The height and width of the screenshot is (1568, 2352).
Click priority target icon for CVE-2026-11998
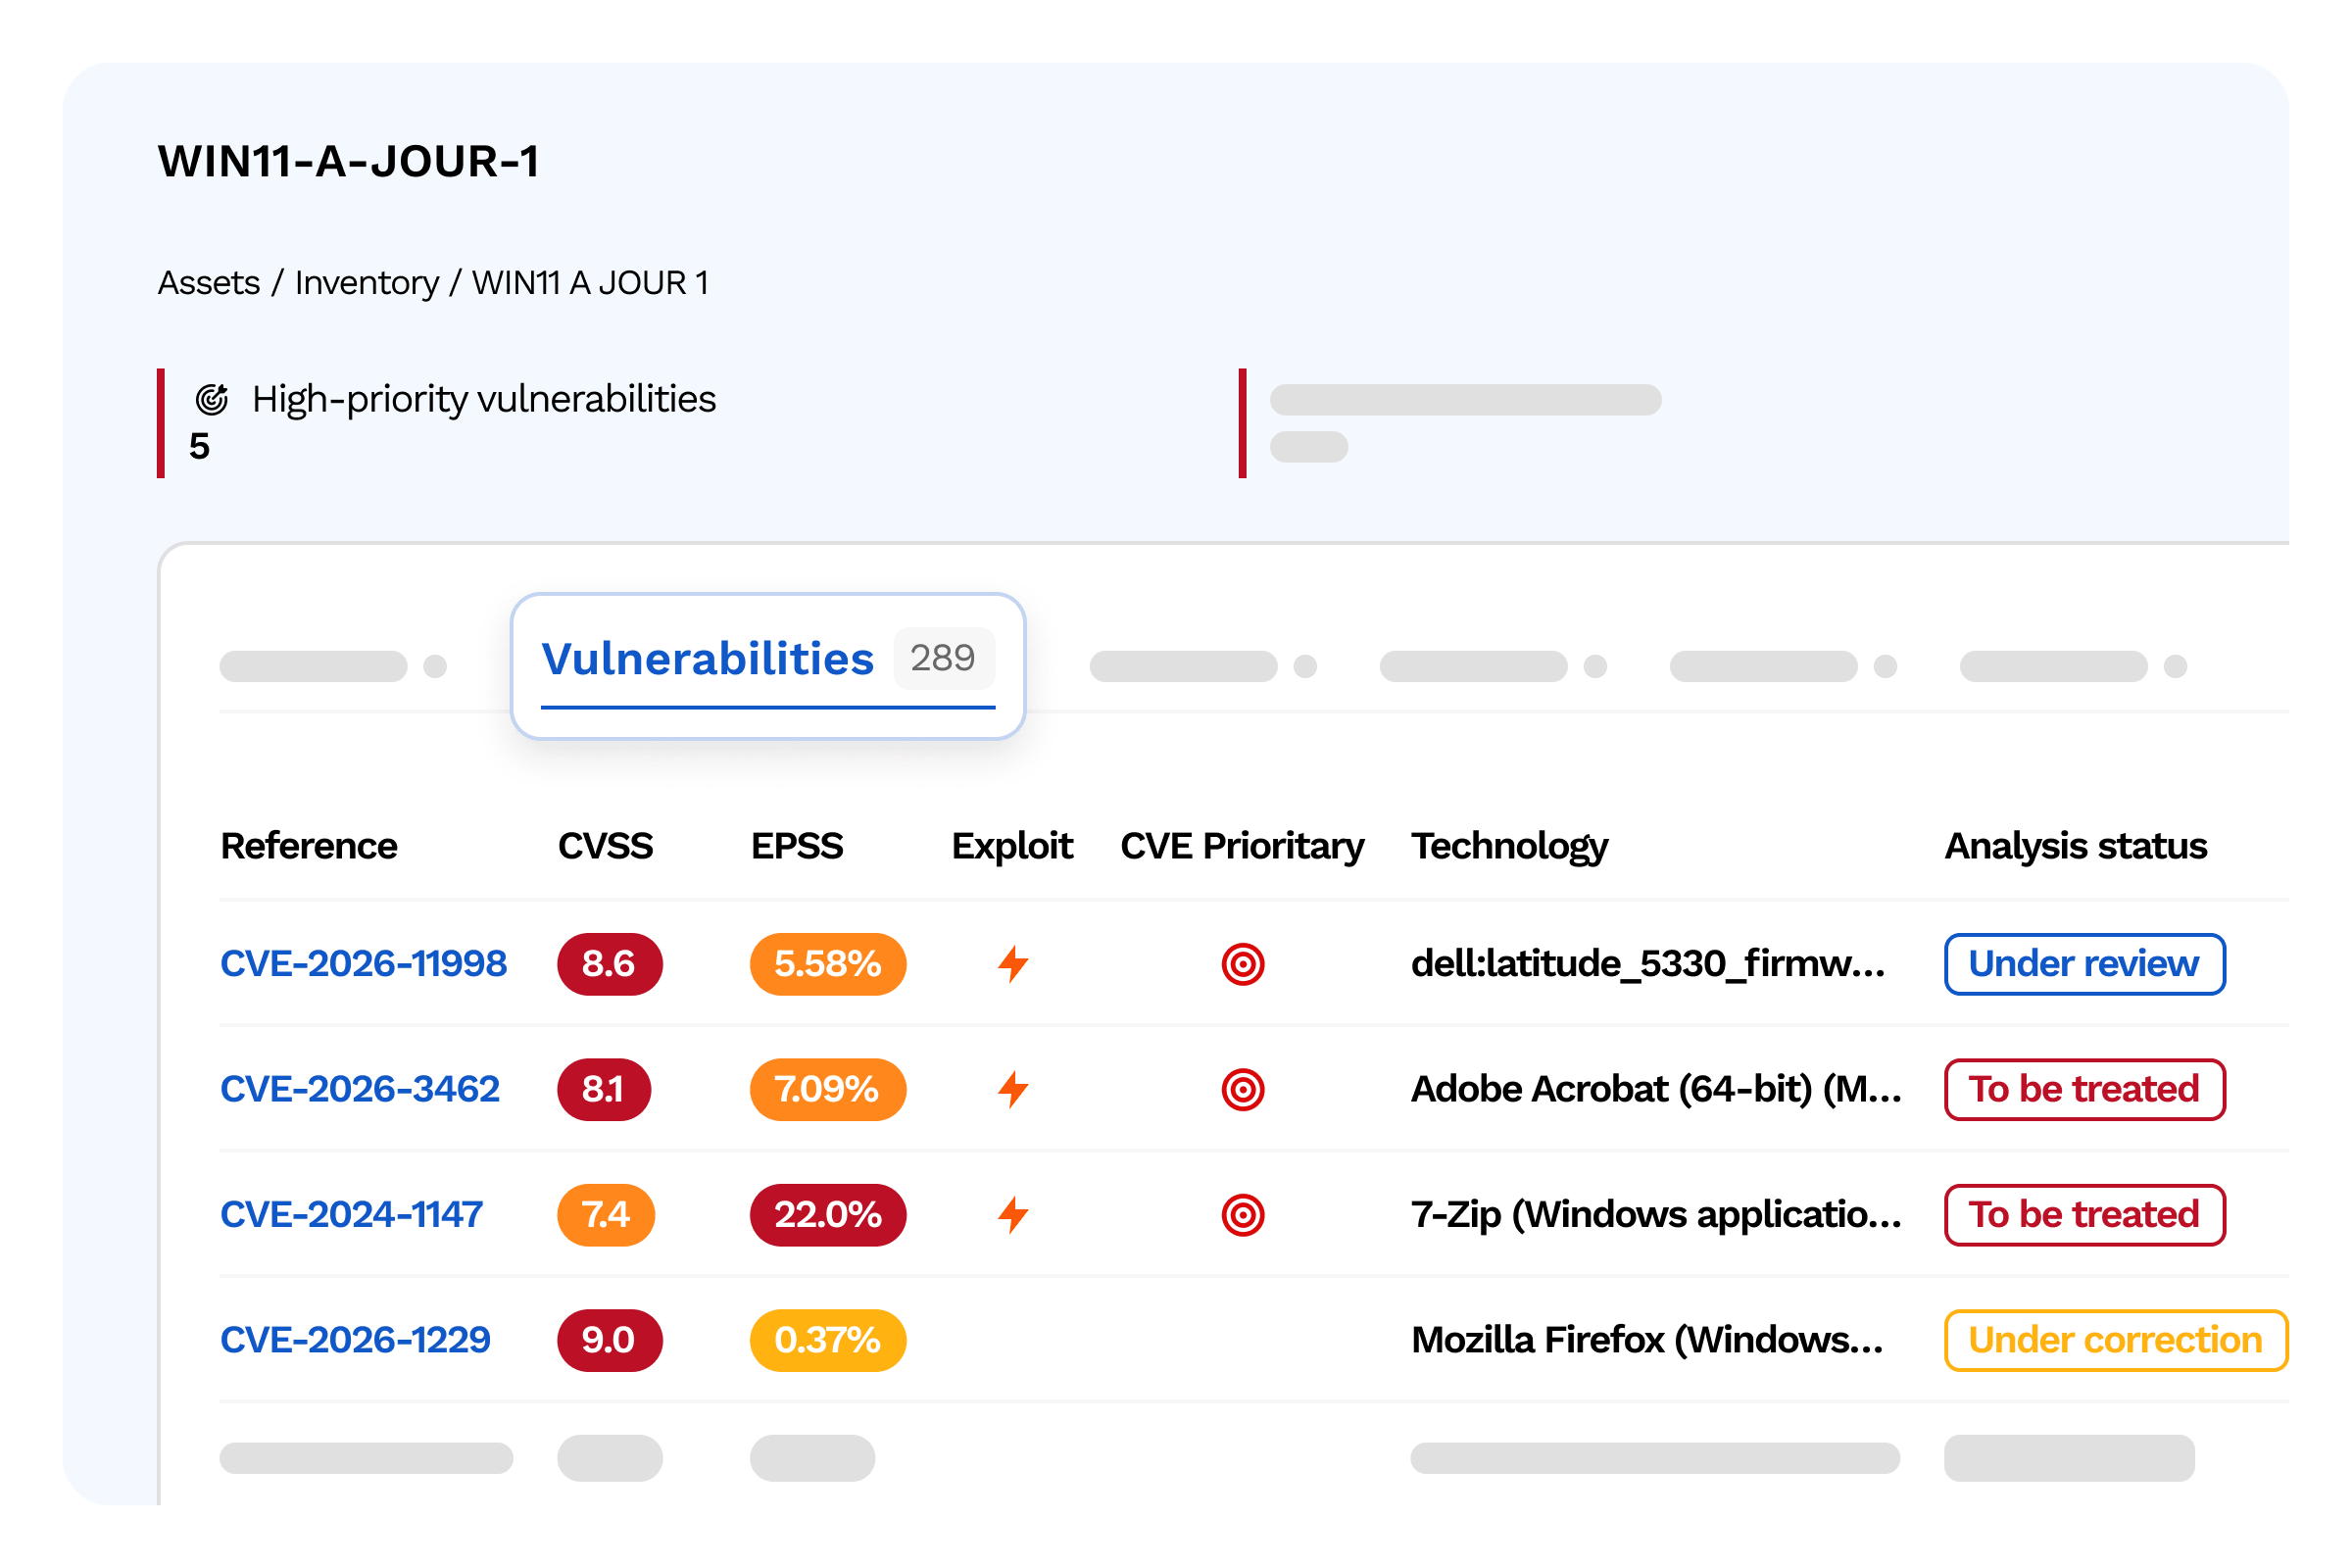(x=1243, y=964)
